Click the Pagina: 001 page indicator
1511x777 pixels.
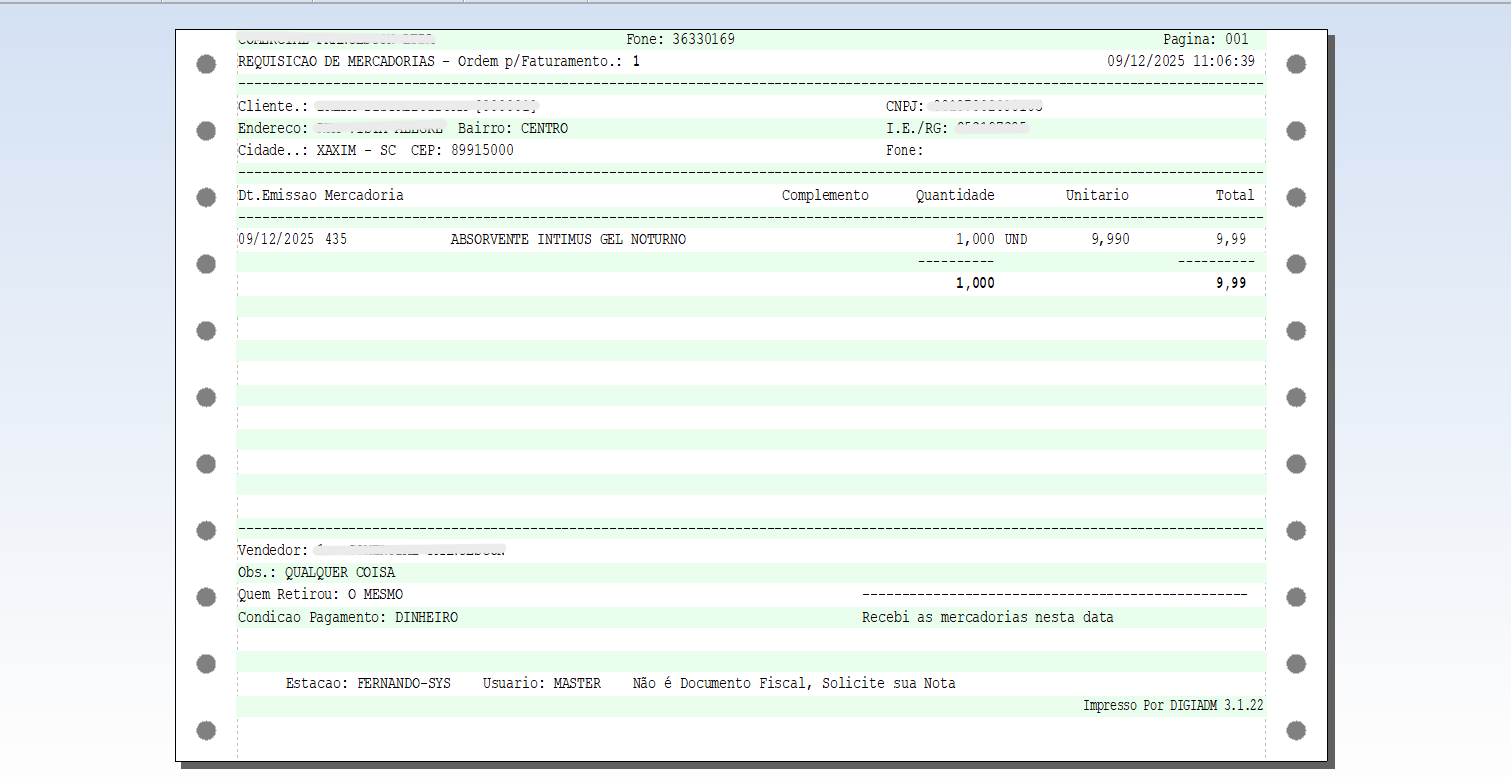[1205, 39]
